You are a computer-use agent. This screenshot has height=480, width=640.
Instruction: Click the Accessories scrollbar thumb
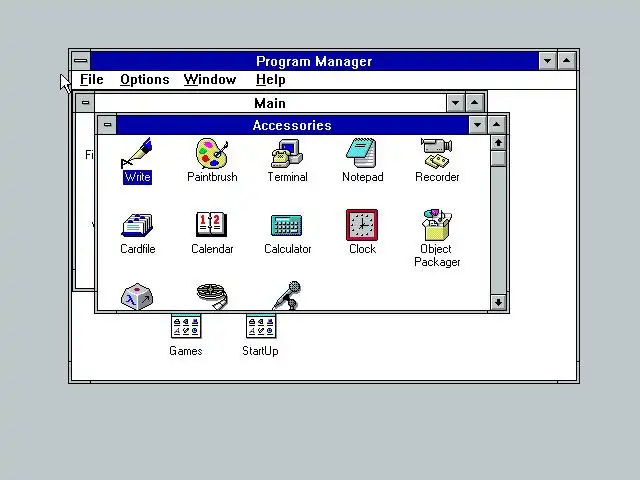pyautogui.click(x=498, y=158)
